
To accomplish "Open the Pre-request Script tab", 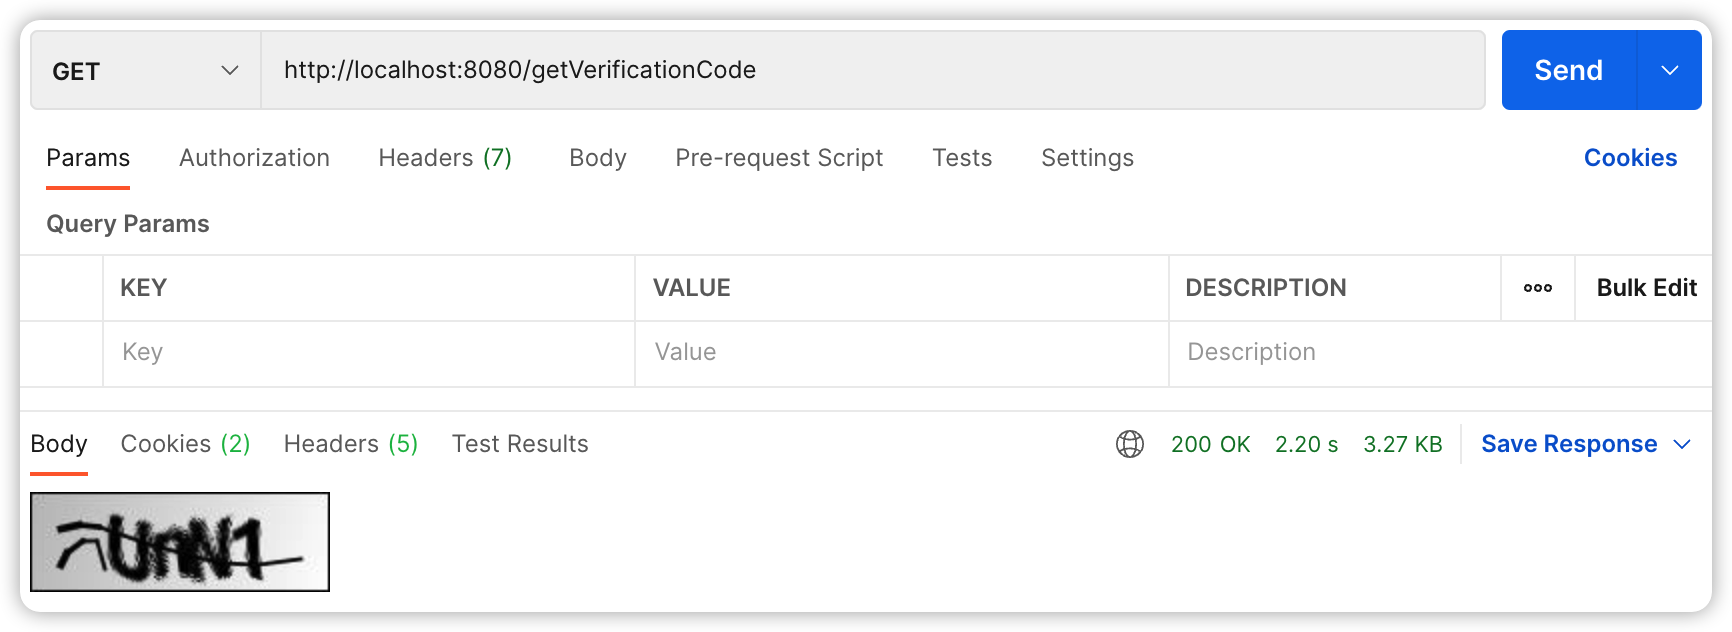I will [779, 158].
